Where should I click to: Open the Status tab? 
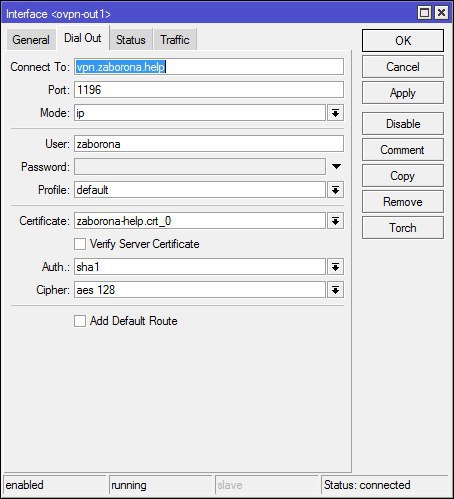click(131, 40)
